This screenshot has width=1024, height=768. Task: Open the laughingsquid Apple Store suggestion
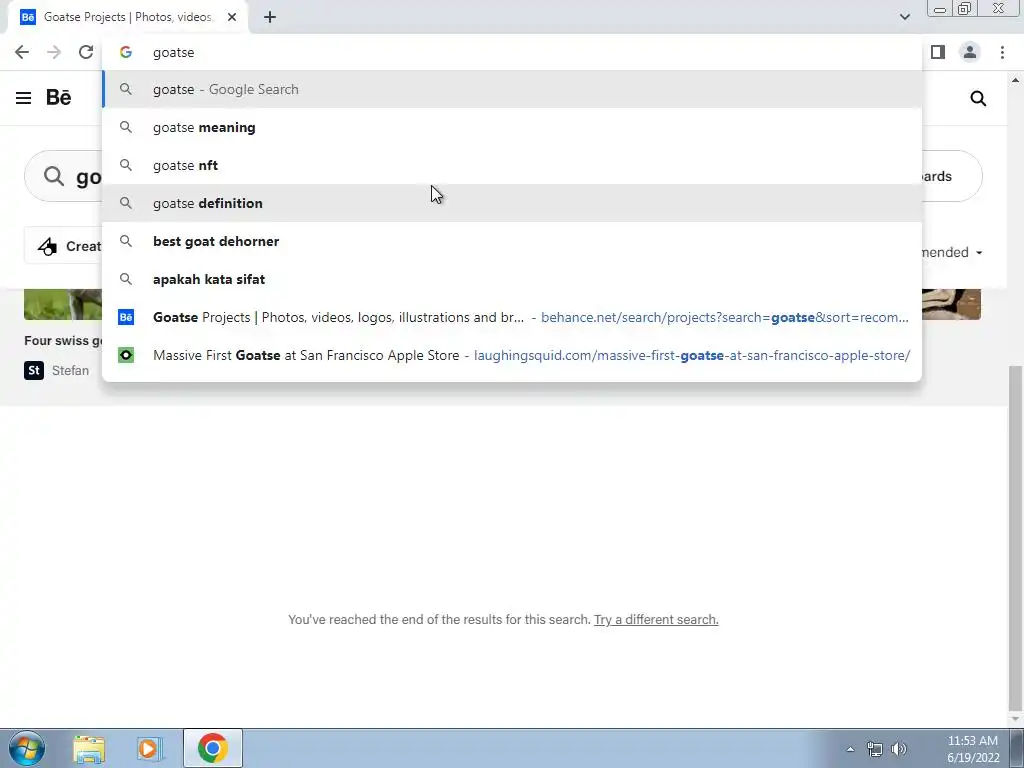point(512,355)
